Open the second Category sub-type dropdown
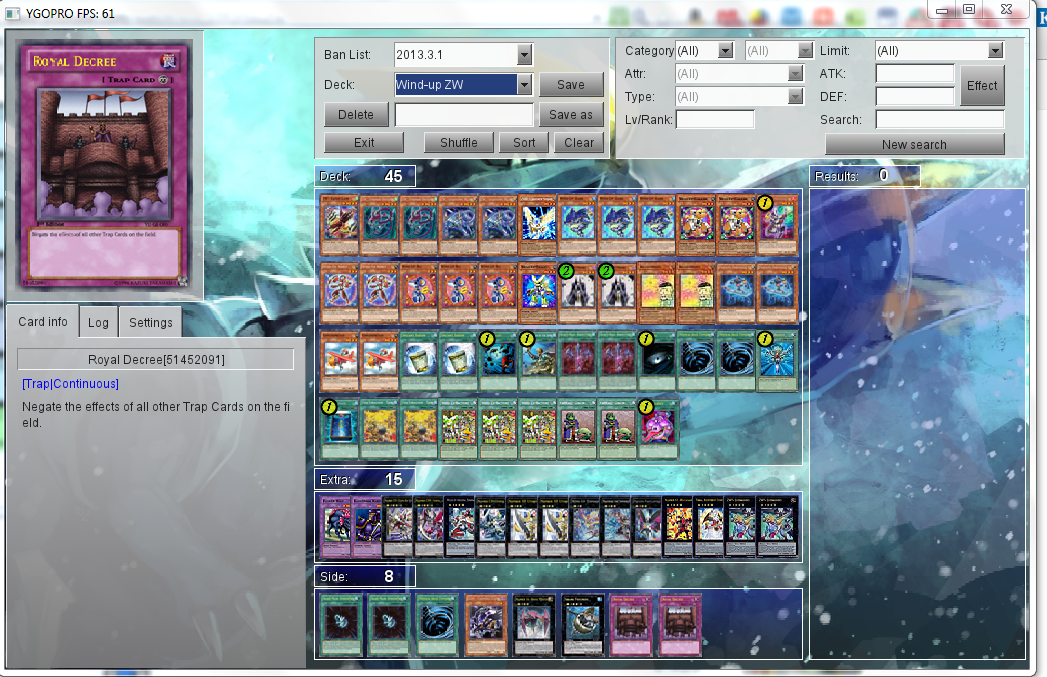1047x677 pixels. coord(805,51)
